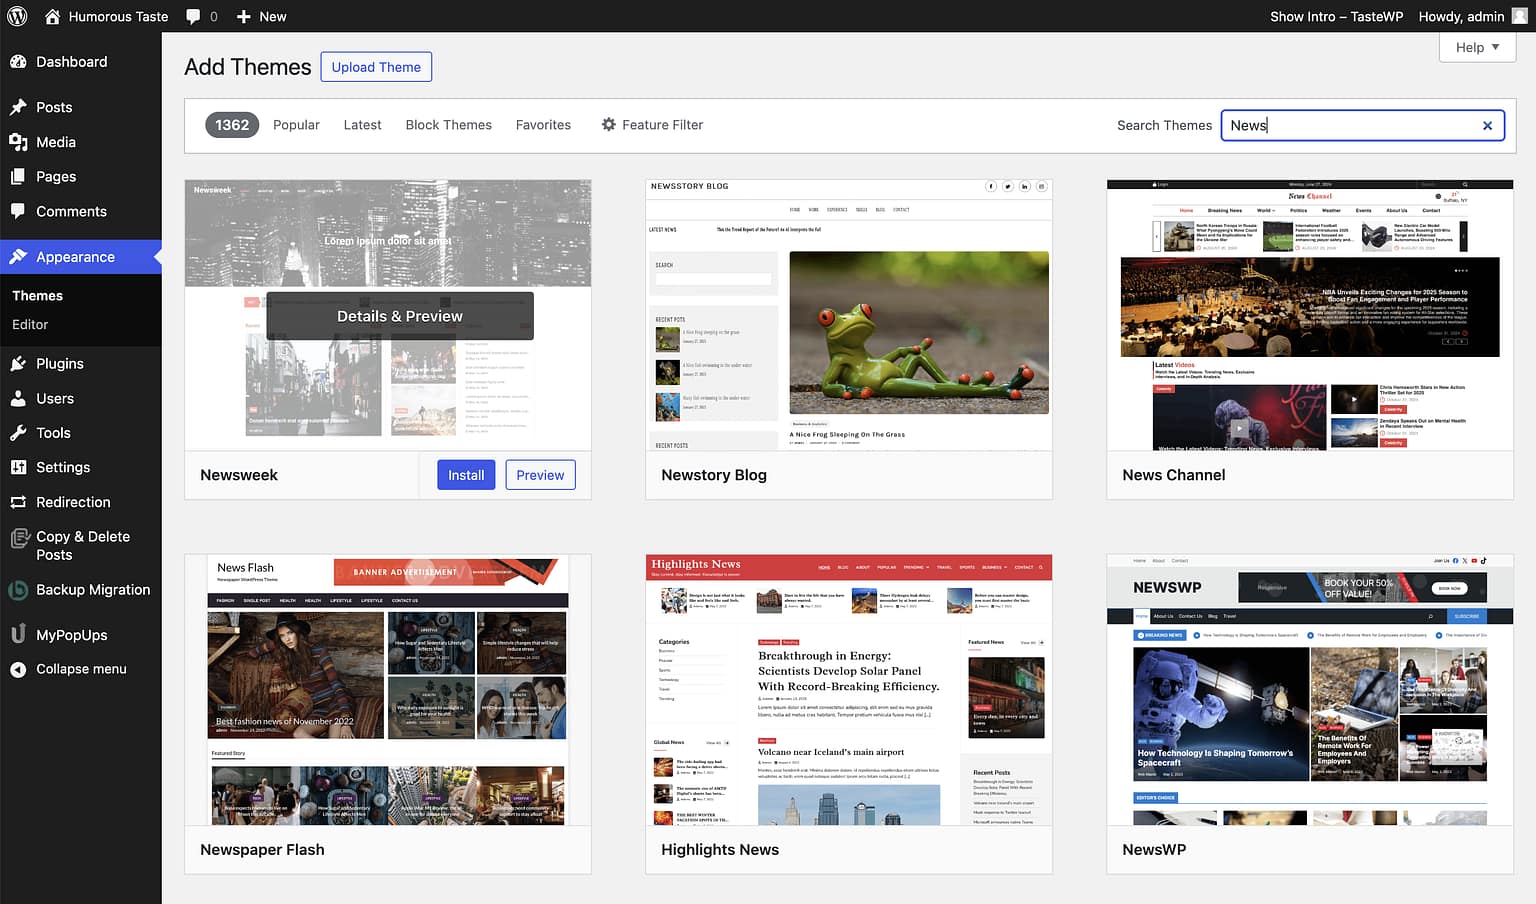The width and height of the screenshot is (1536, 904).
Task: Clear the search field with the X
Action: coord(1487,125)
